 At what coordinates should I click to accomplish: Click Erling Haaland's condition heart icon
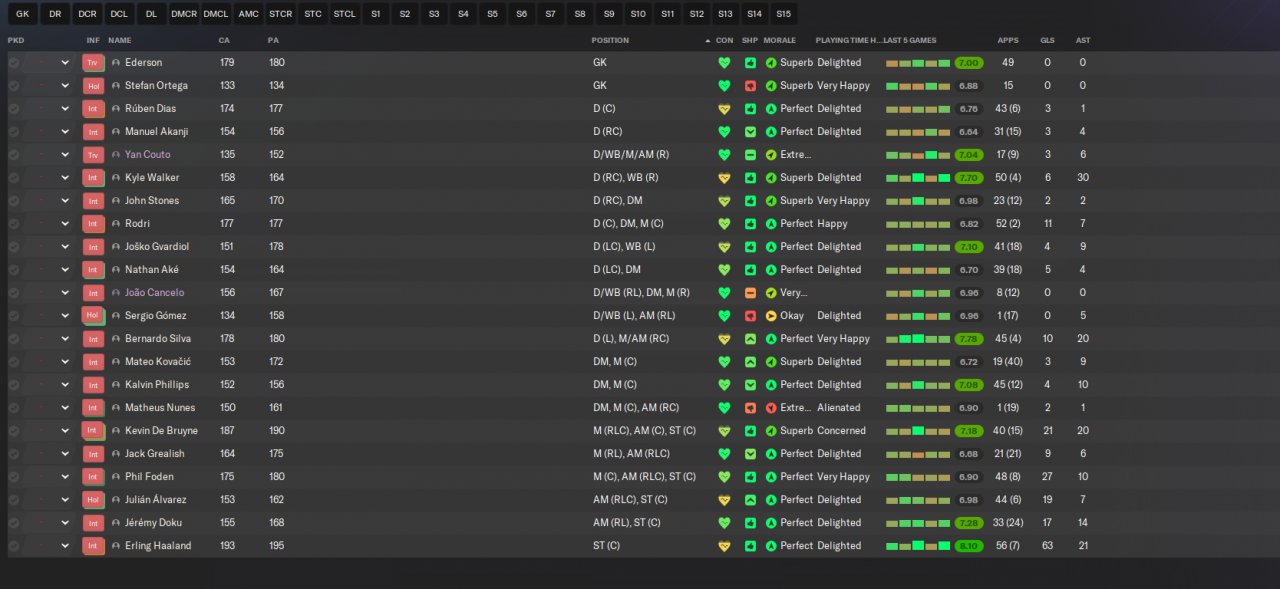pyautogui.click(x=724, y=545)
